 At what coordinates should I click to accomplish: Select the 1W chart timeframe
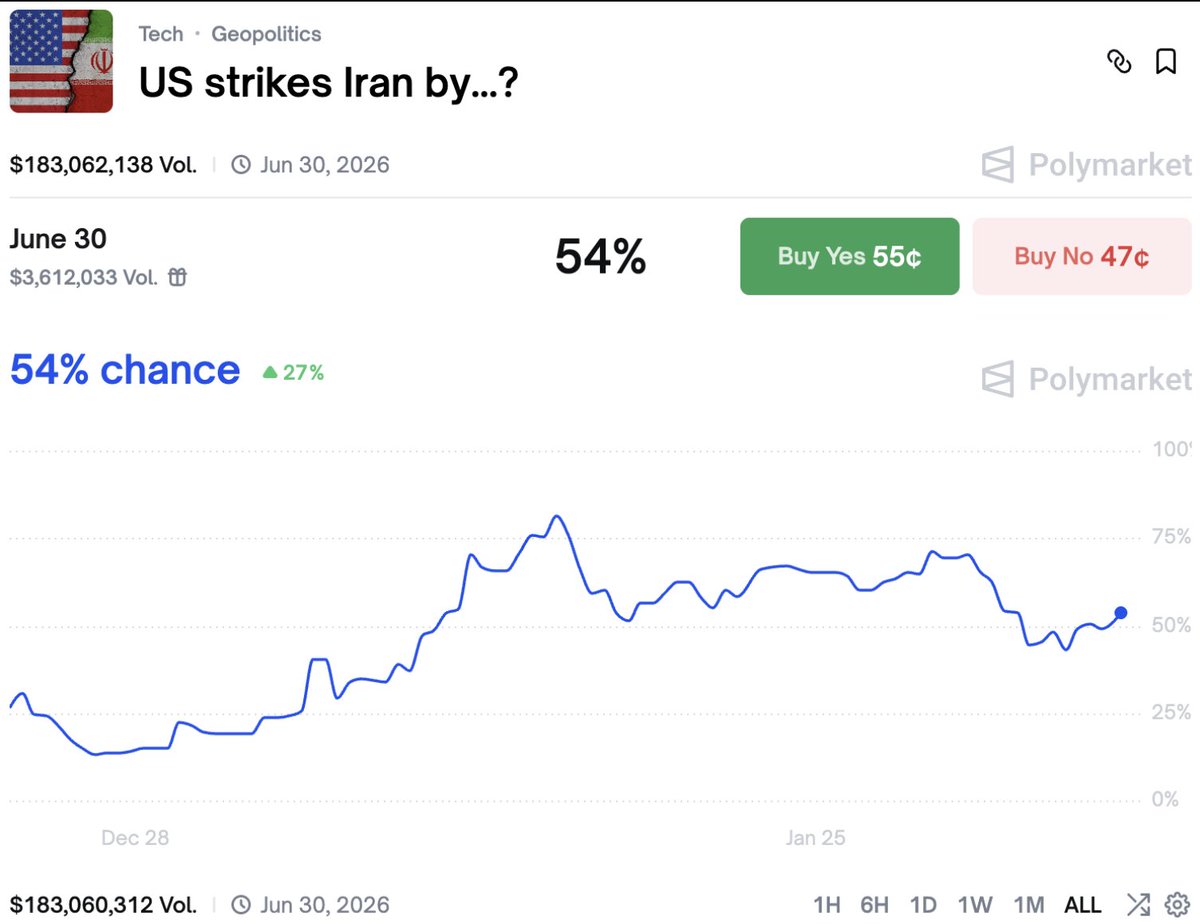tap(974, 905)
